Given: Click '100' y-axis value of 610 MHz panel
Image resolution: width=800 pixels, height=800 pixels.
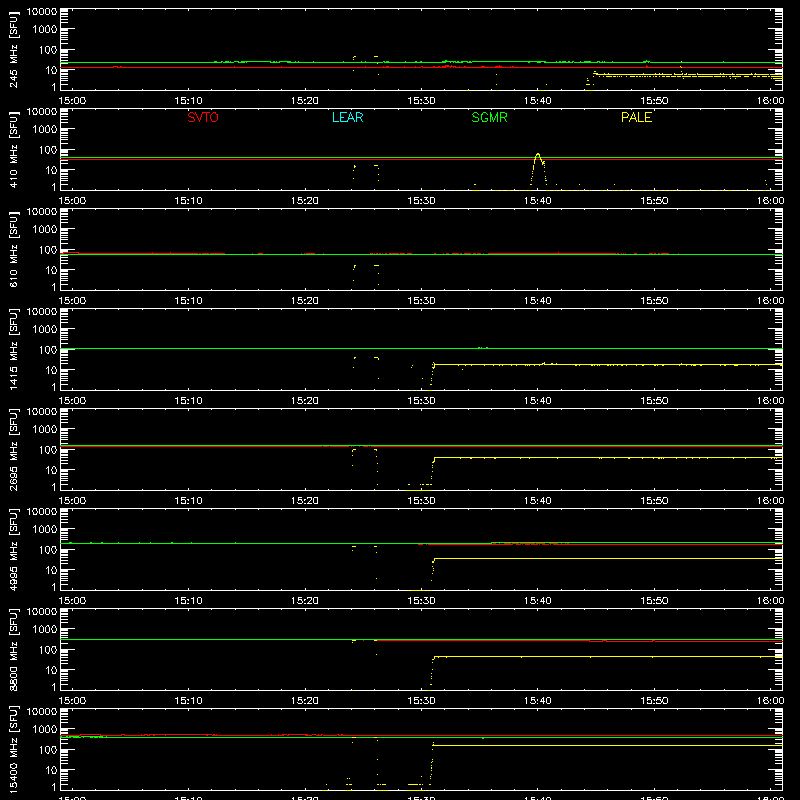Looking at the screenshot, I should (x=48, y=250).
